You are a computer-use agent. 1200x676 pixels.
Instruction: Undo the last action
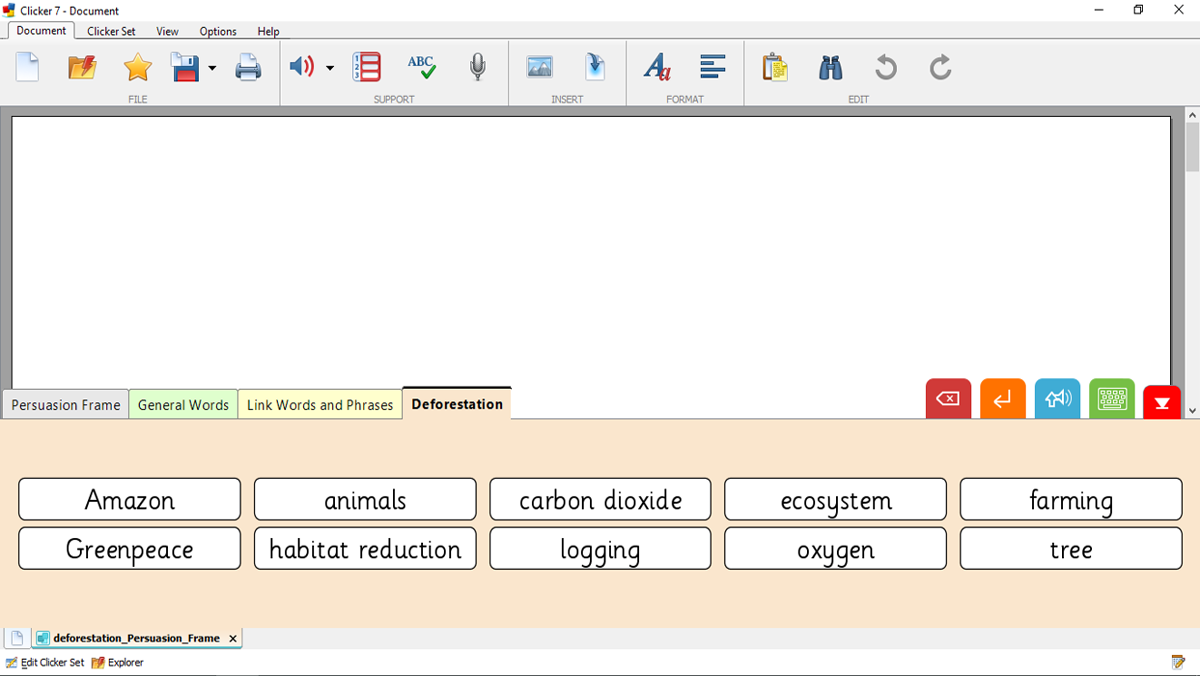tap(885, 68)
